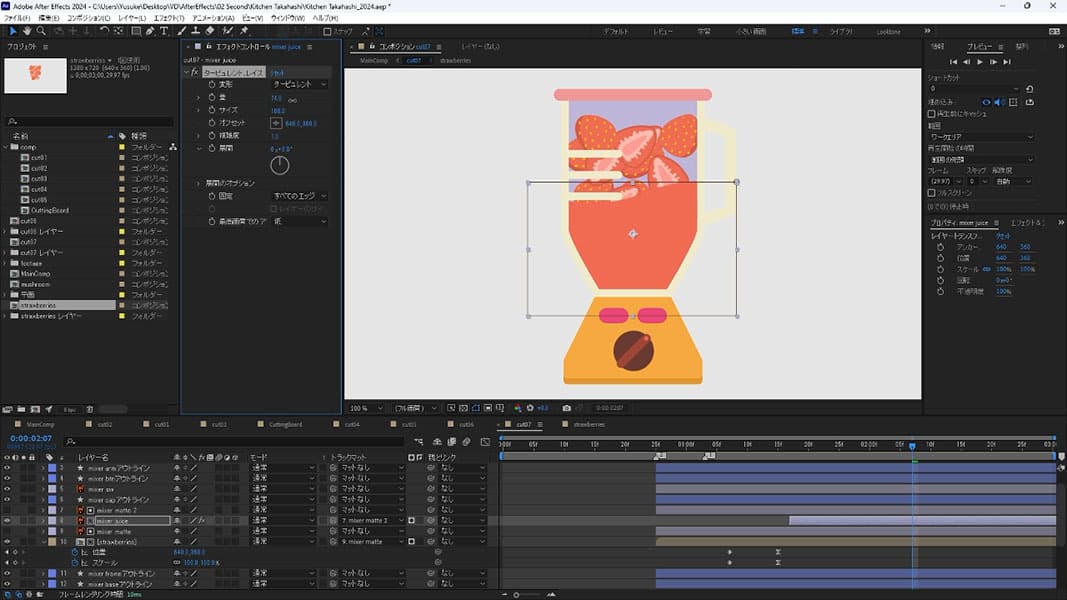Open the 100% magnification dropdown below viewer
Screen dimensions: 1067x600
click(361, 408)
